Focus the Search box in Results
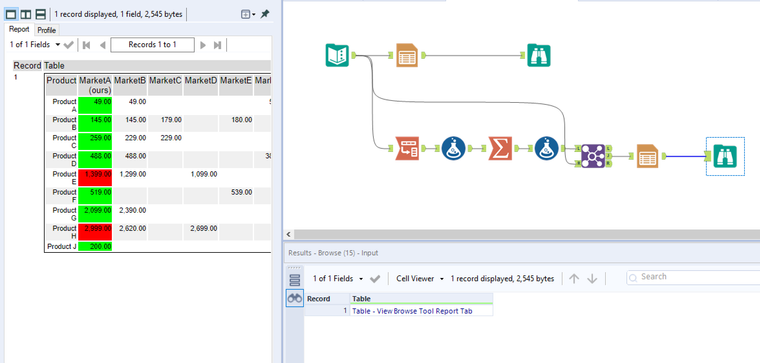This screenshot has width=760, height=363. pos(694,277)
